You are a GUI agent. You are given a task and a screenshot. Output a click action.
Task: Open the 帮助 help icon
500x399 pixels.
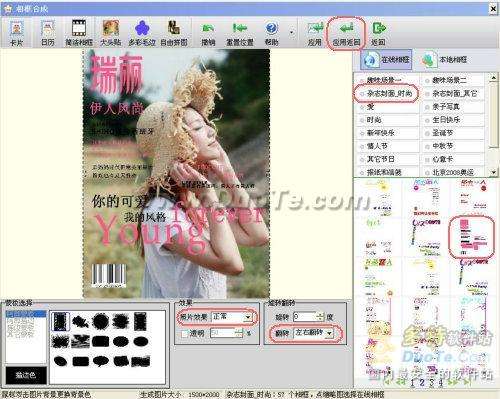click(271, 33)
